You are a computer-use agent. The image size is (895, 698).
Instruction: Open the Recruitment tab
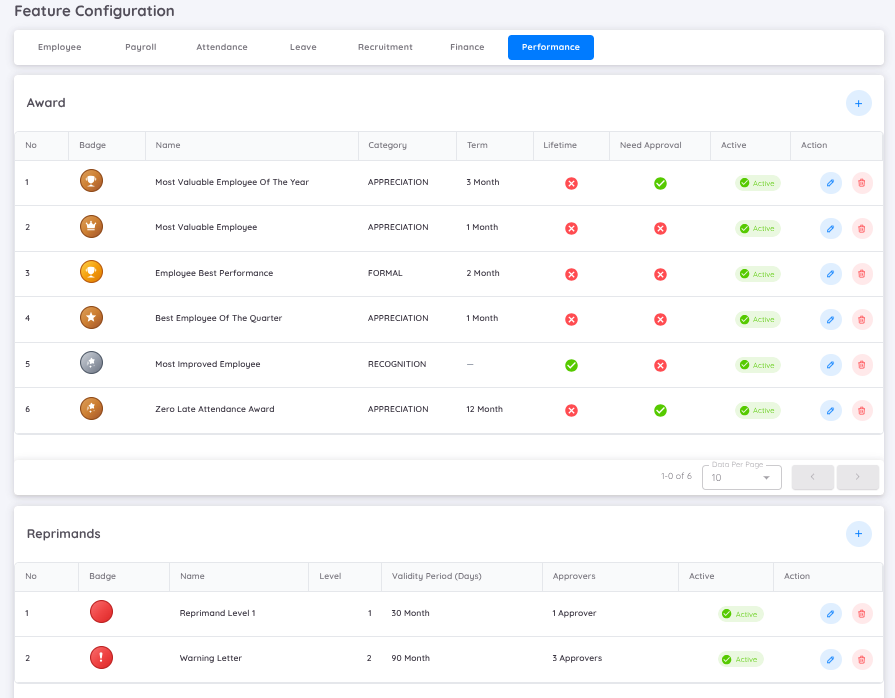coord(385,47)
